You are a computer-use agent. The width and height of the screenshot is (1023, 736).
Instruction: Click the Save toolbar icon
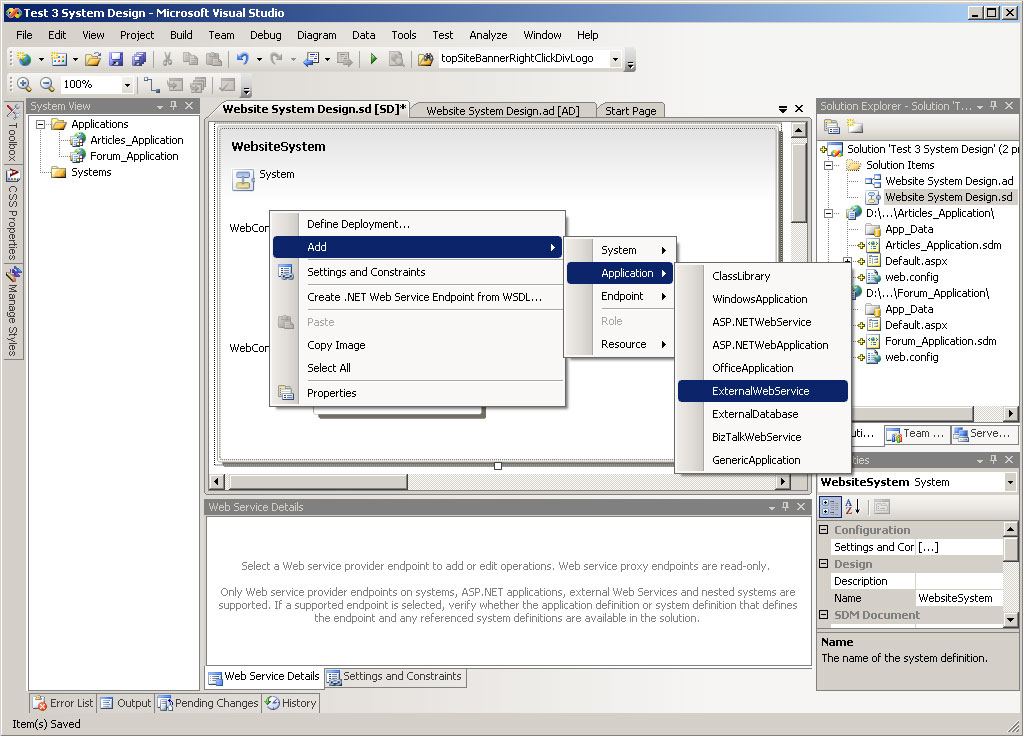pos(115,59)
